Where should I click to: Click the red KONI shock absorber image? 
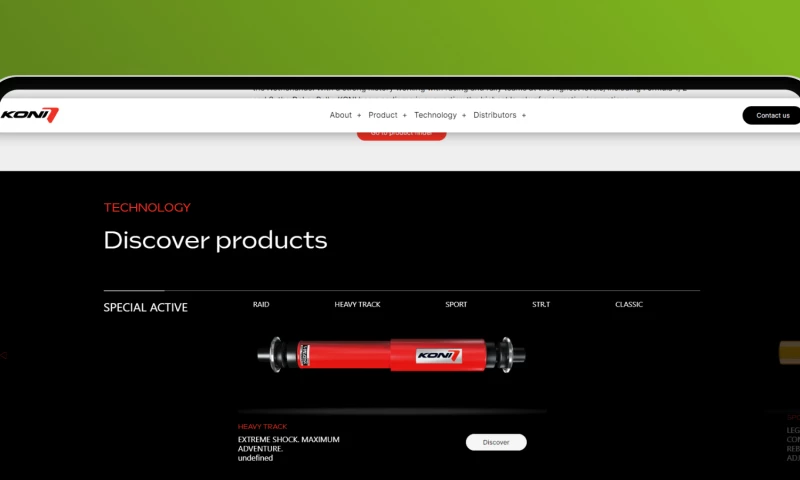pos(391,355)
